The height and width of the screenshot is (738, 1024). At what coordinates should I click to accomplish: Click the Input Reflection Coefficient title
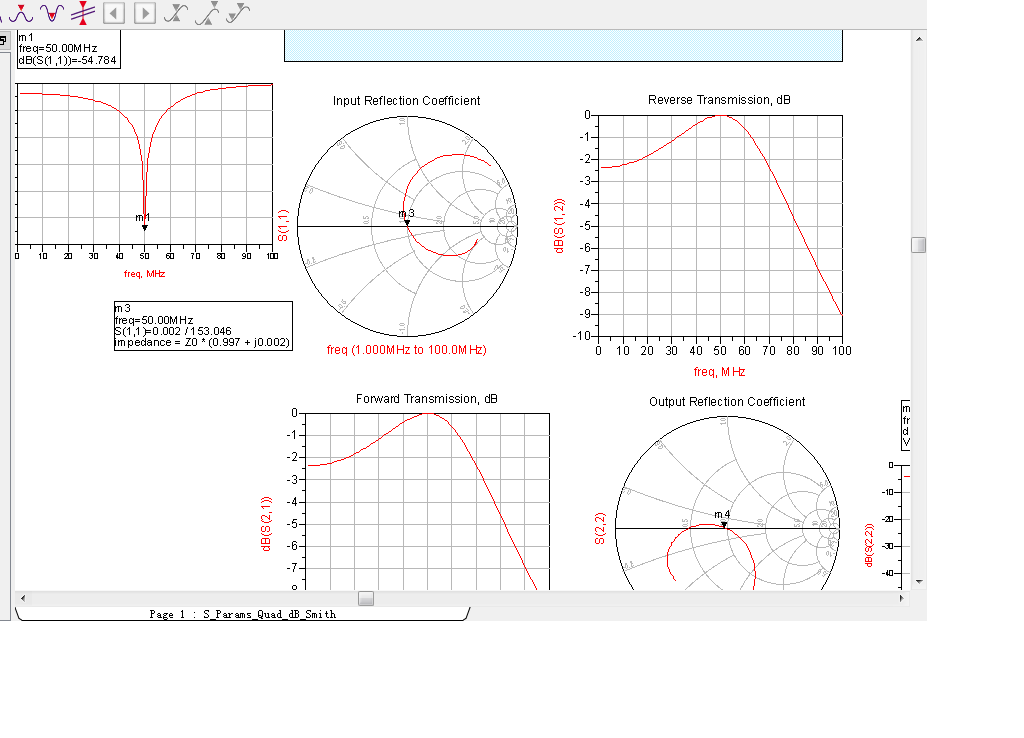pyautogui.click(x=406, y=101)
